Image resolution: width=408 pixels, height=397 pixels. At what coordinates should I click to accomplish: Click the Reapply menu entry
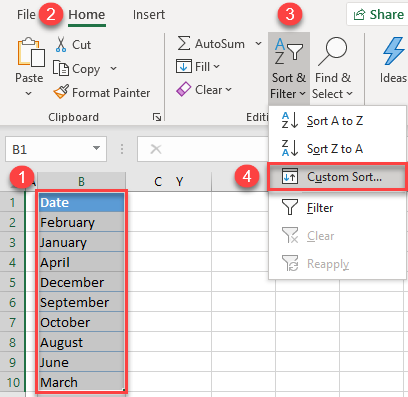(x=337, y=264)
